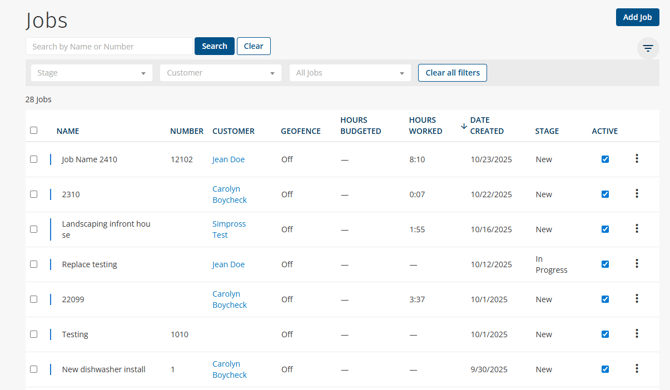Open Carolyn Boycheck link in 22099 row

tap(229, 299)
